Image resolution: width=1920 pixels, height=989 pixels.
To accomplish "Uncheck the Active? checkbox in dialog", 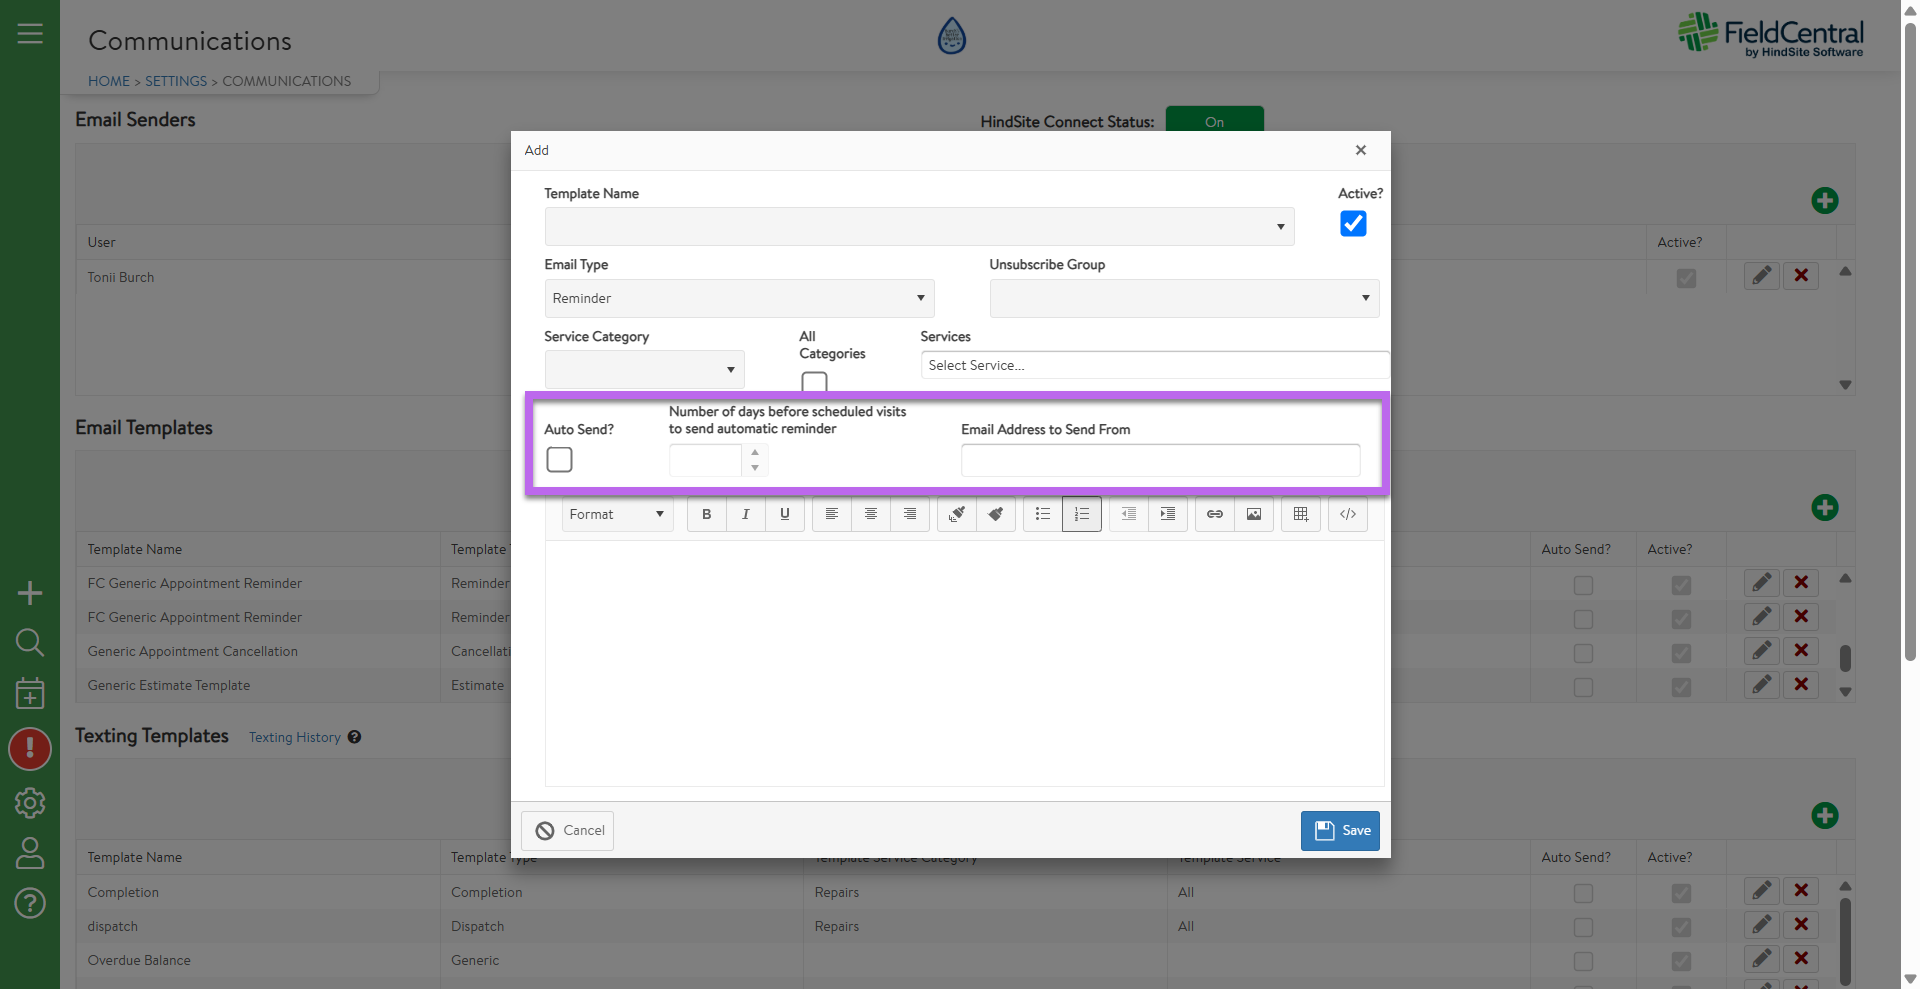I will pyautogui.click(x=1352, y=224).
